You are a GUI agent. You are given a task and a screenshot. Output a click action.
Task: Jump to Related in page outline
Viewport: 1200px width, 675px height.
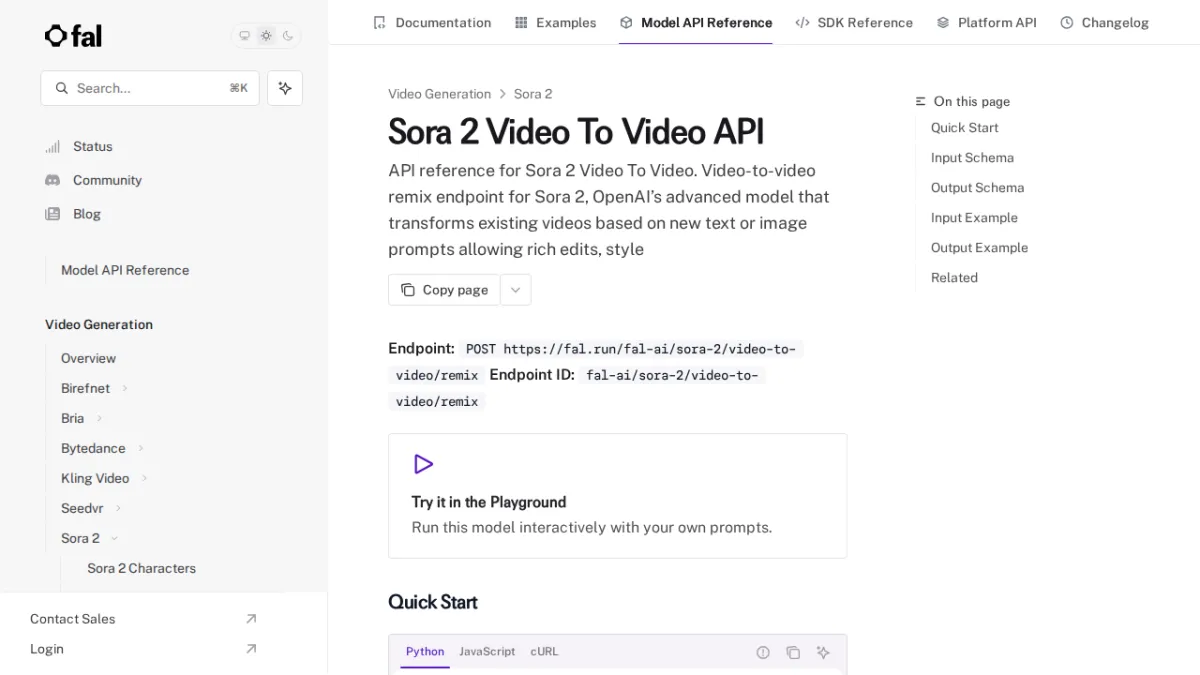click(954, 278)
